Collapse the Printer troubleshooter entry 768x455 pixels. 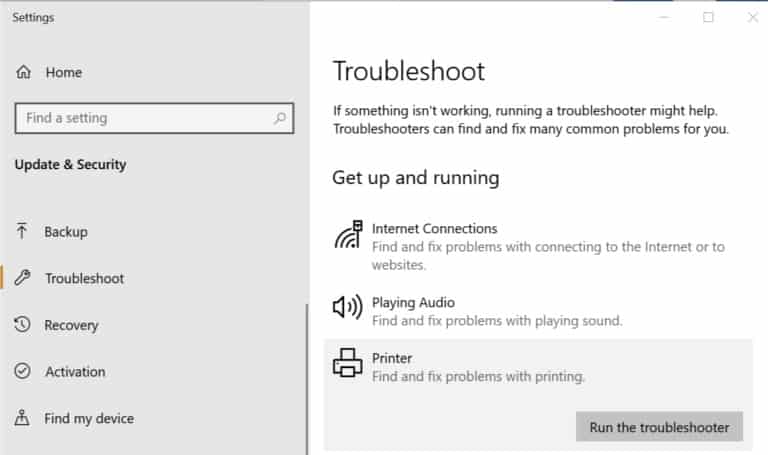[538, 367]
